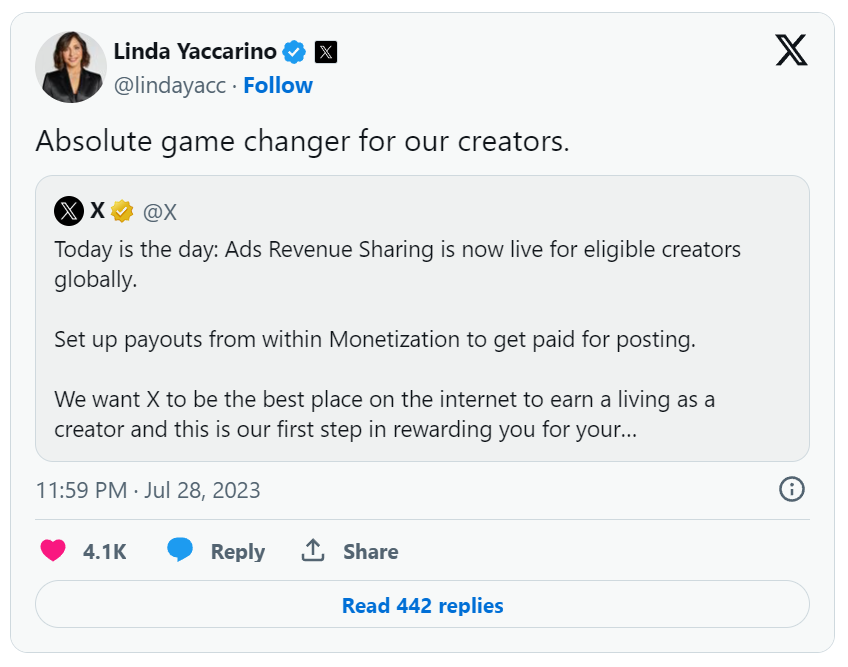Click the gold verified badge of X
The width and height of the screenshot is (848, 667).
click(x=122, y=211)
